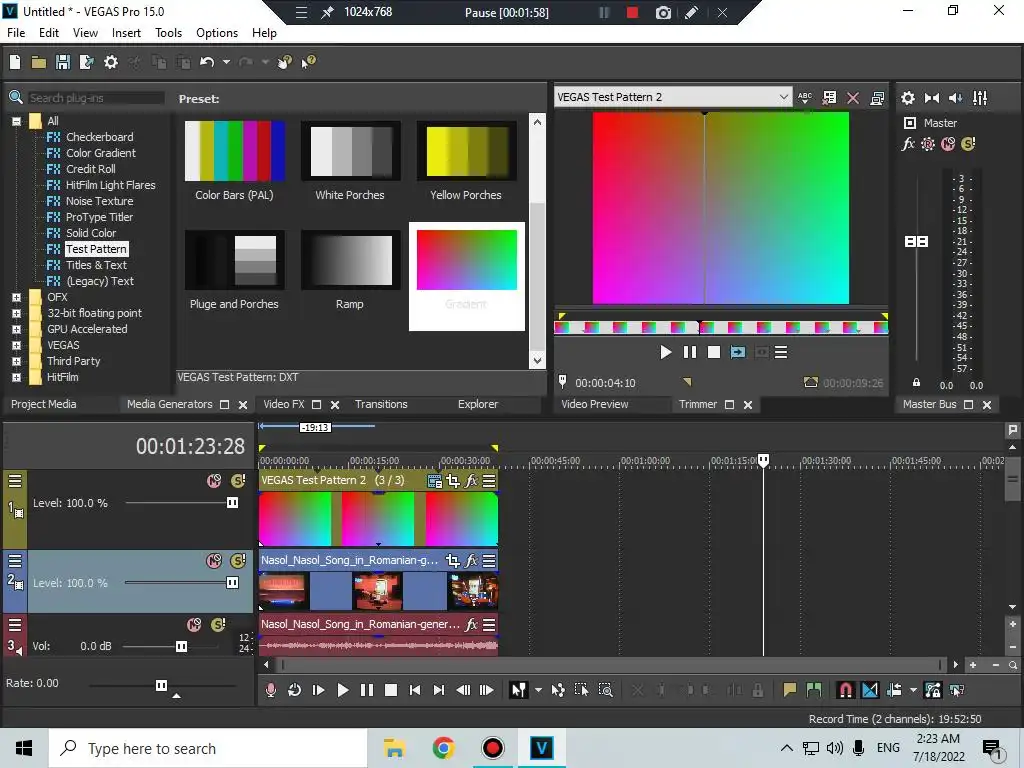
Task: Open Google Chrome from the taskbar
Action: [x=443, y=748]
